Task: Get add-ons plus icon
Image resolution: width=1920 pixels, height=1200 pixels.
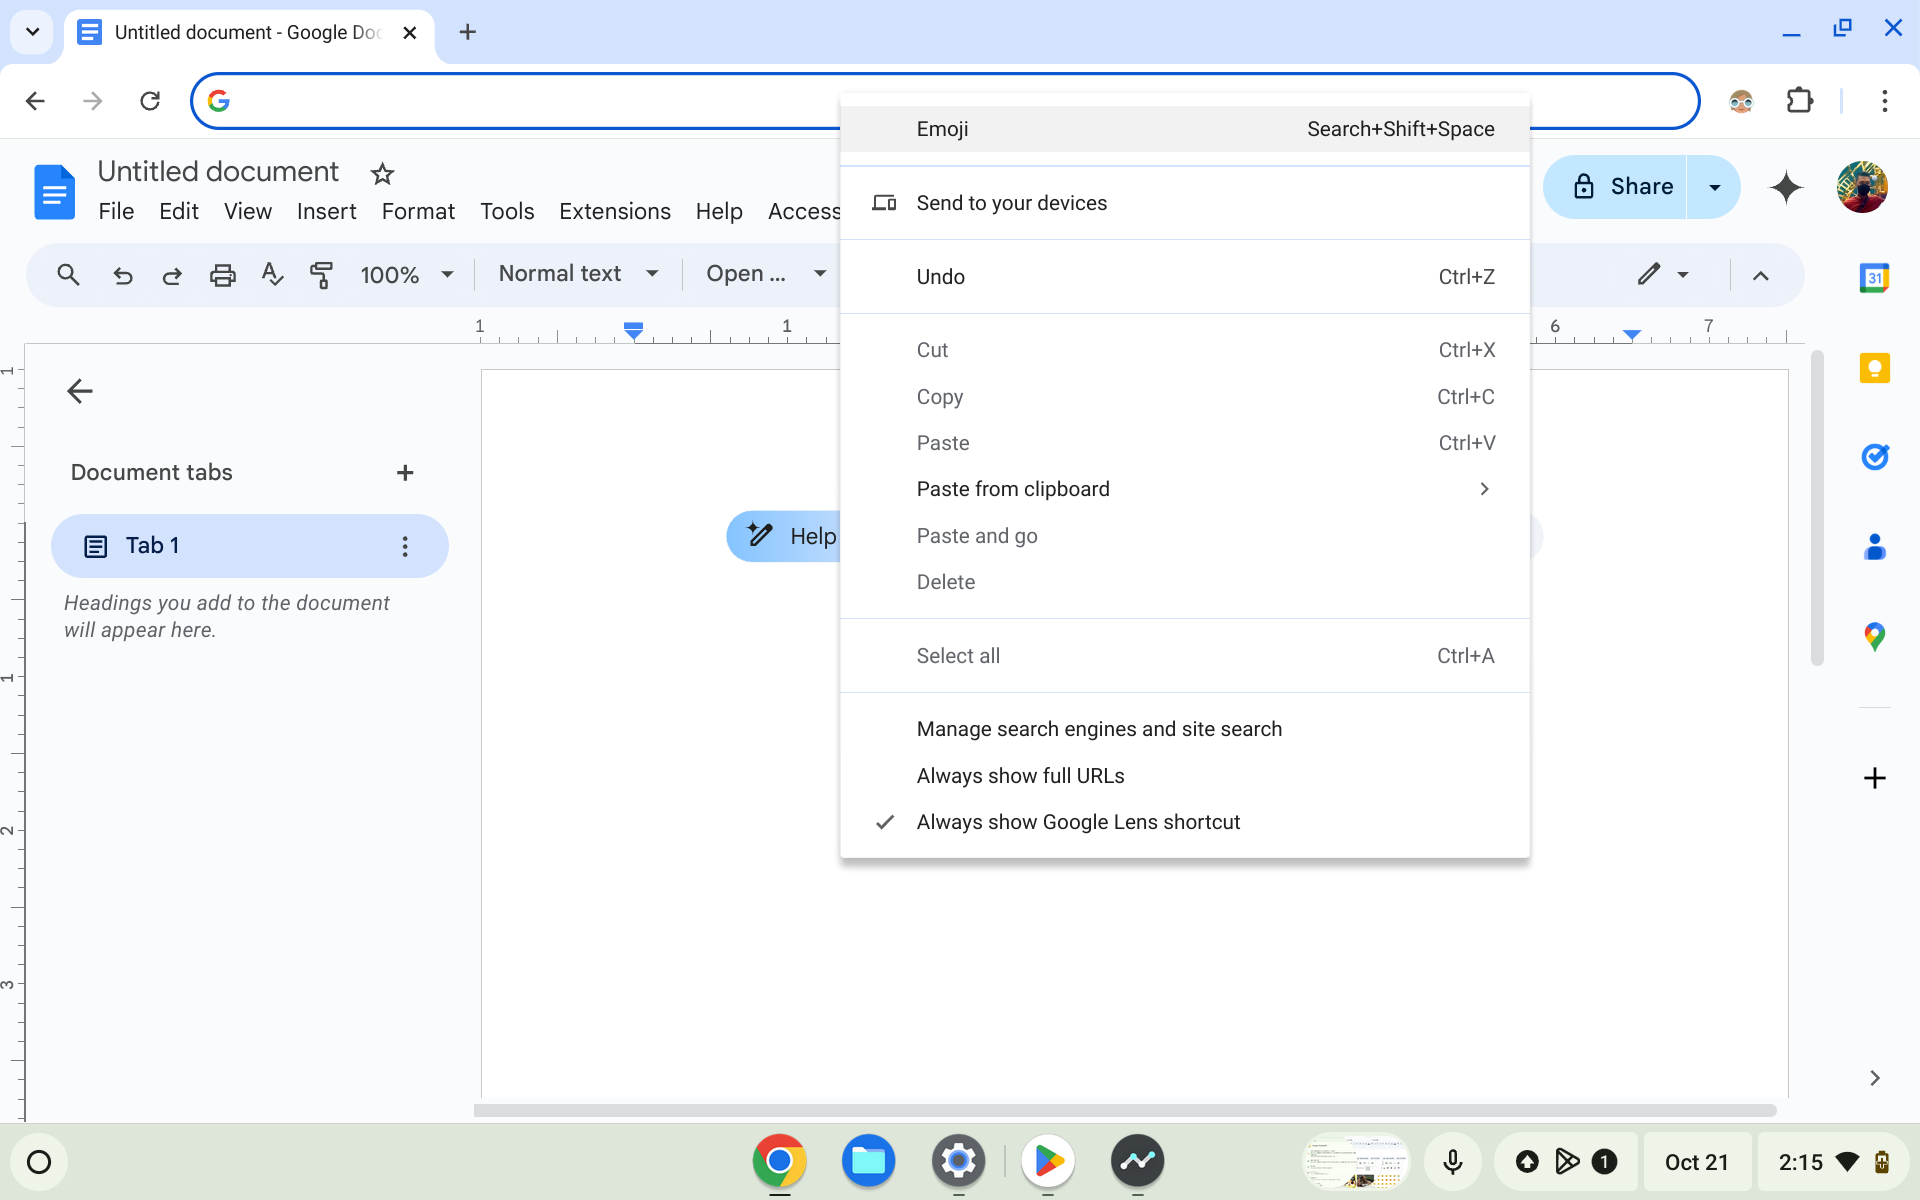Action: click(1874, 778)
